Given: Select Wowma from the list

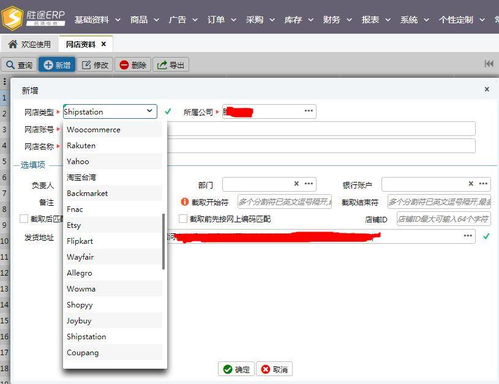Looking at the screenshot, I should pos(114,289).
